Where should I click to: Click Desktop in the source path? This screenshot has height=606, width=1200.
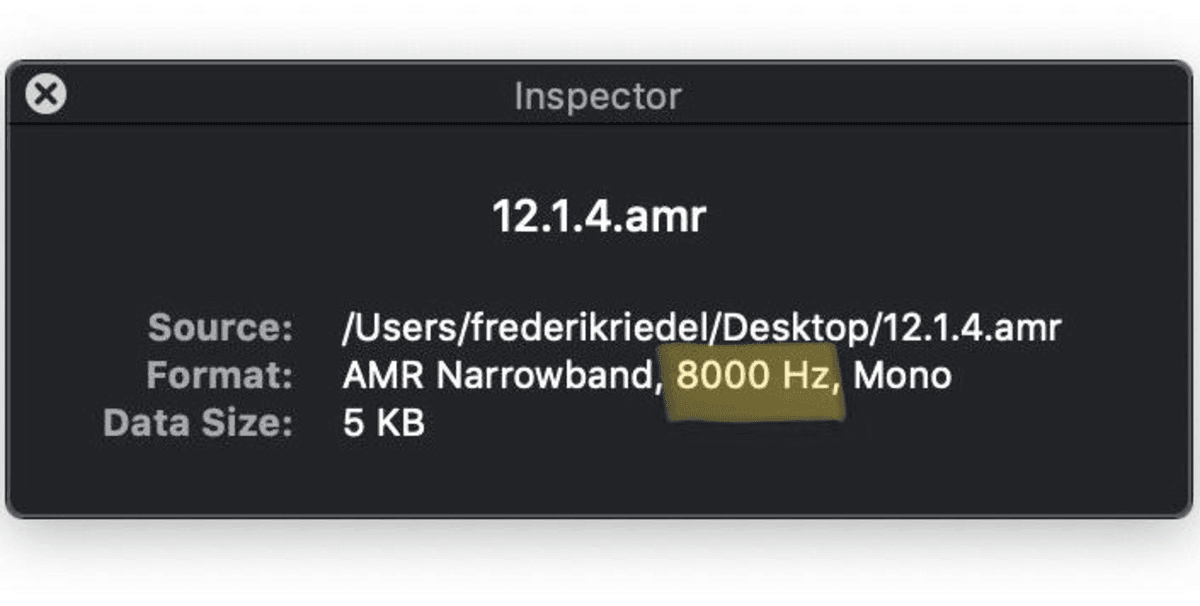tap(795, 327)
